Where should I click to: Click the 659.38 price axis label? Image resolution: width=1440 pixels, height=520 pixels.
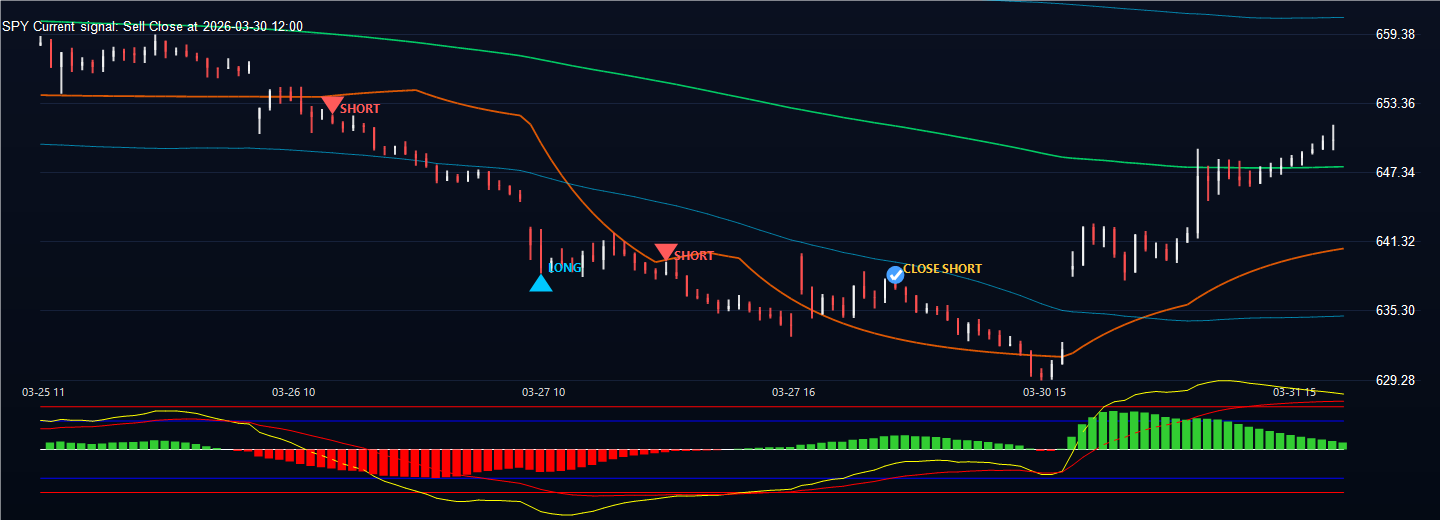click(x=1395, y=34)
